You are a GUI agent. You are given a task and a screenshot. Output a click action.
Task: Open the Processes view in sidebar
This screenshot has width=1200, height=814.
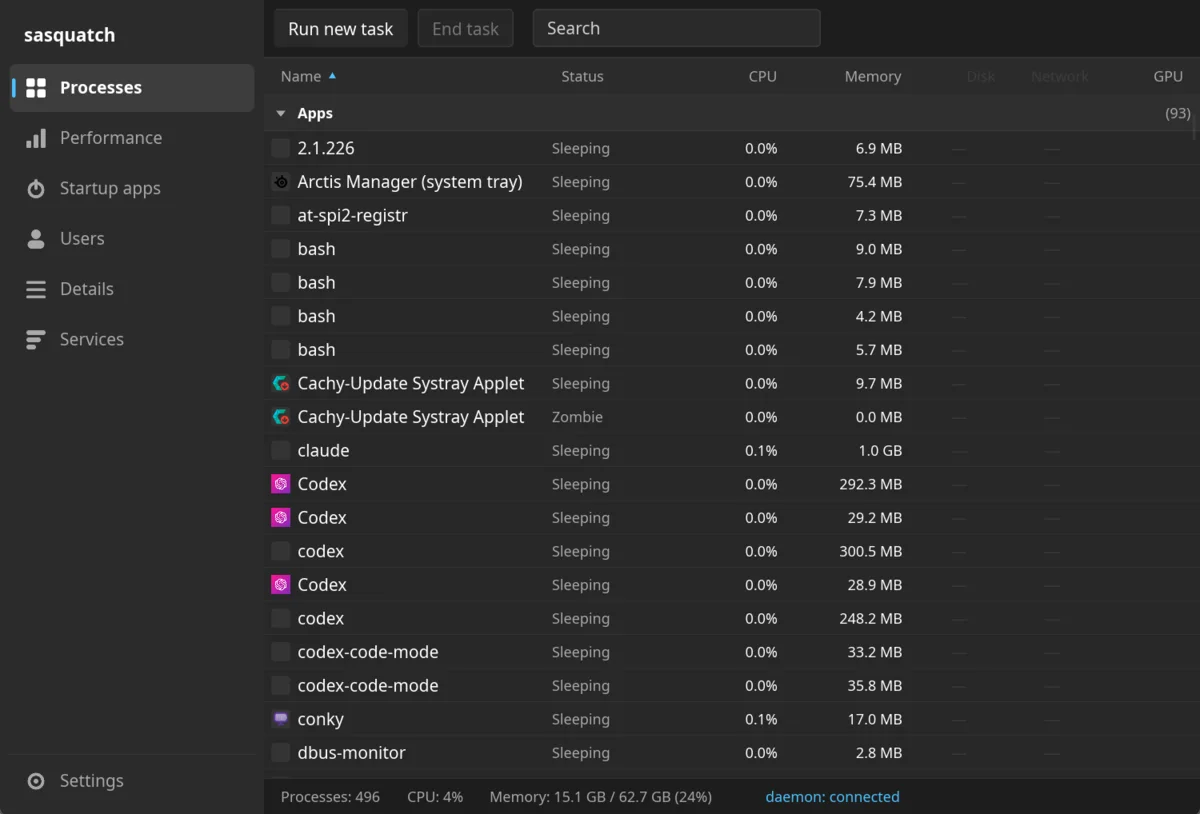(x=132, y=88)
